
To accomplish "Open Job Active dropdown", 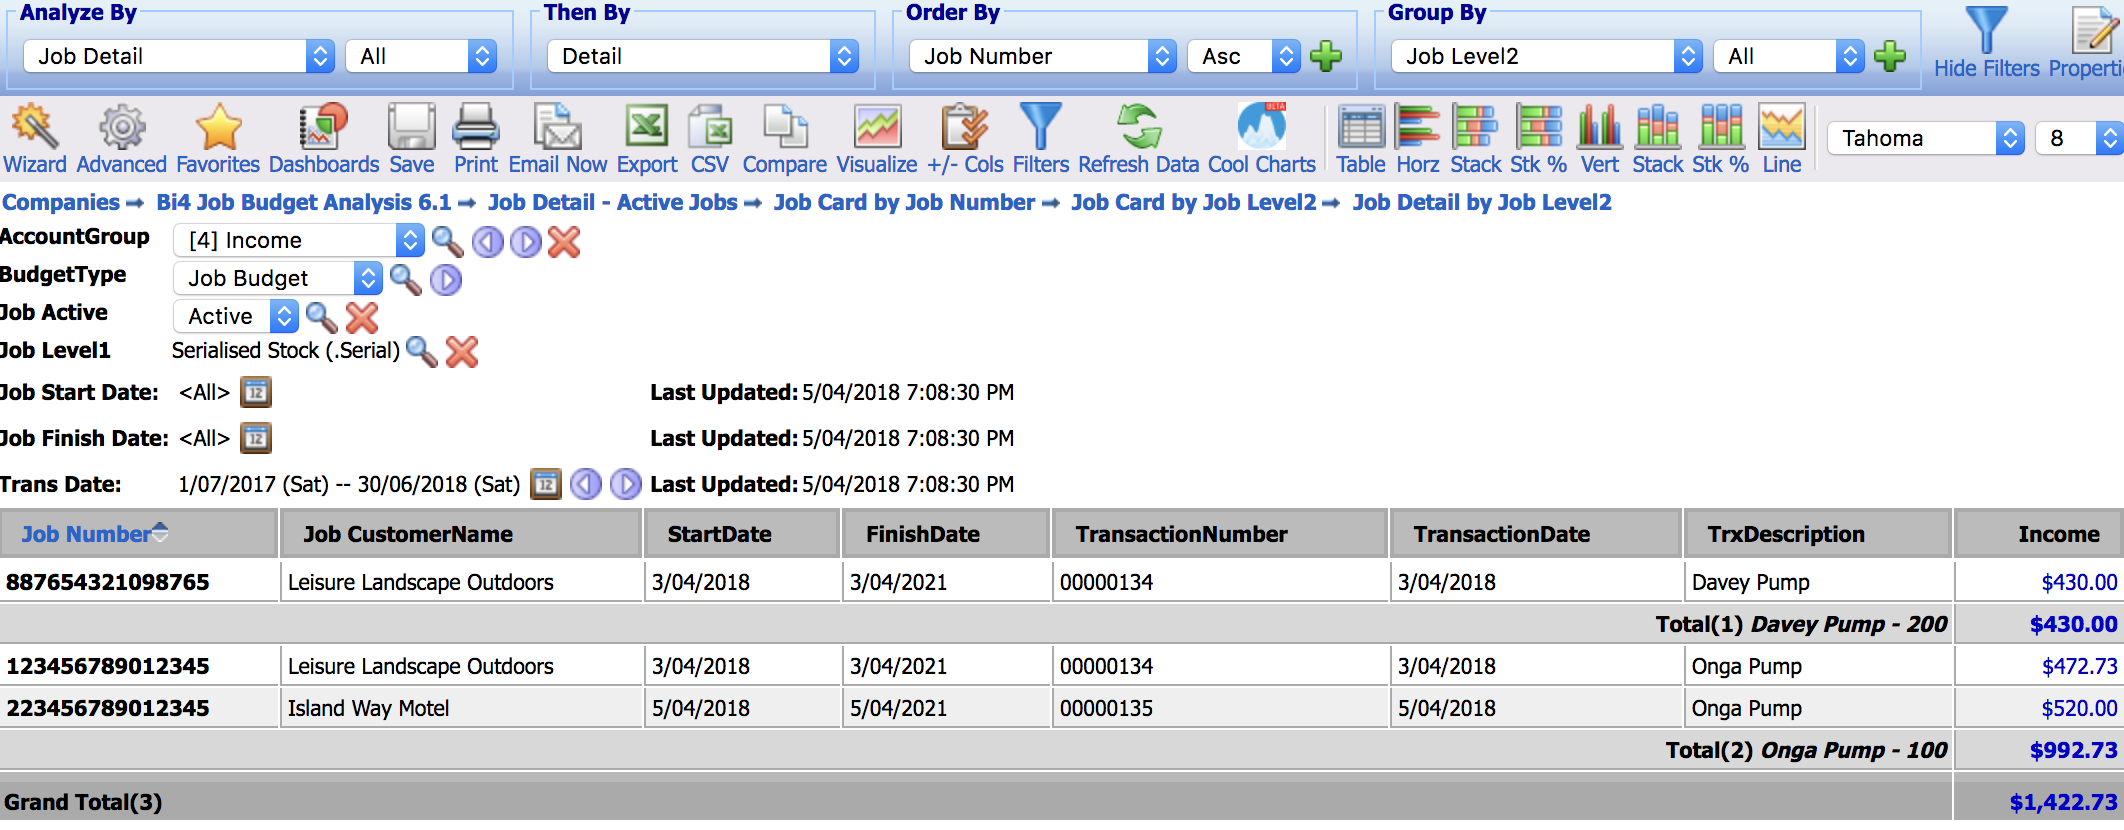I will [236, 317].
